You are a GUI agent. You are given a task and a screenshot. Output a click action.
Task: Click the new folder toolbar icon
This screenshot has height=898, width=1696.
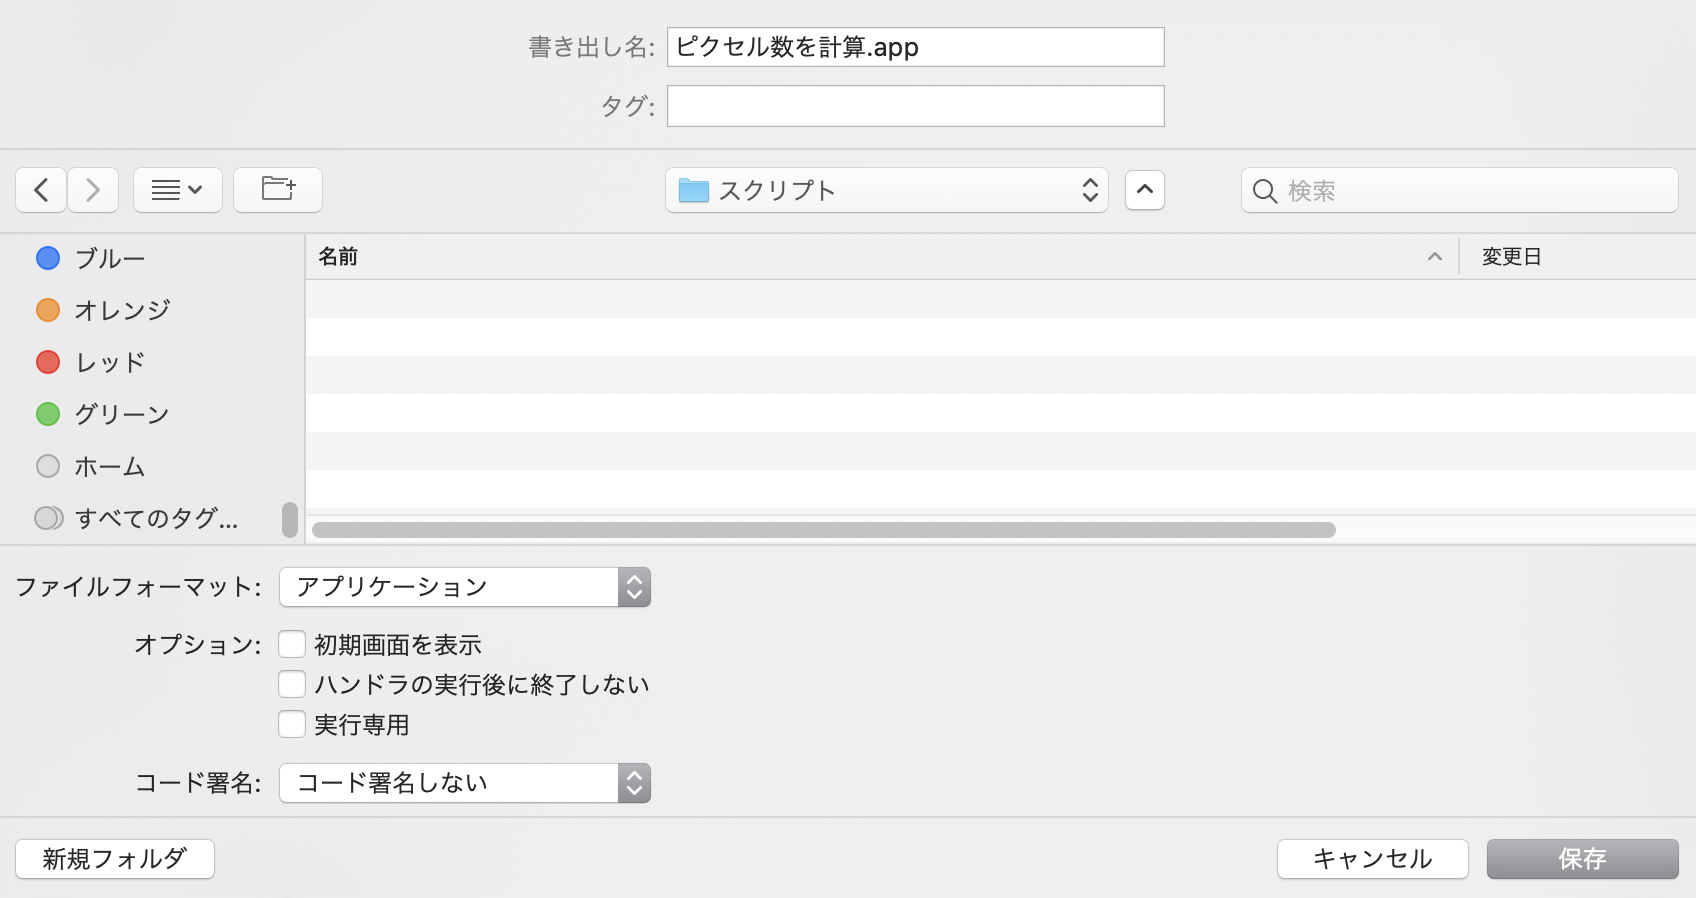click(x=278, y=190)
